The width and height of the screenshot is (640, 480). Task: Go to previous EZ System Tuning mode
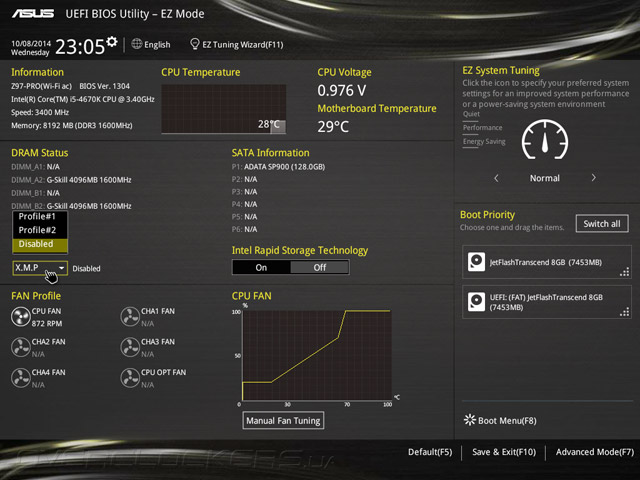pos(496,178)
